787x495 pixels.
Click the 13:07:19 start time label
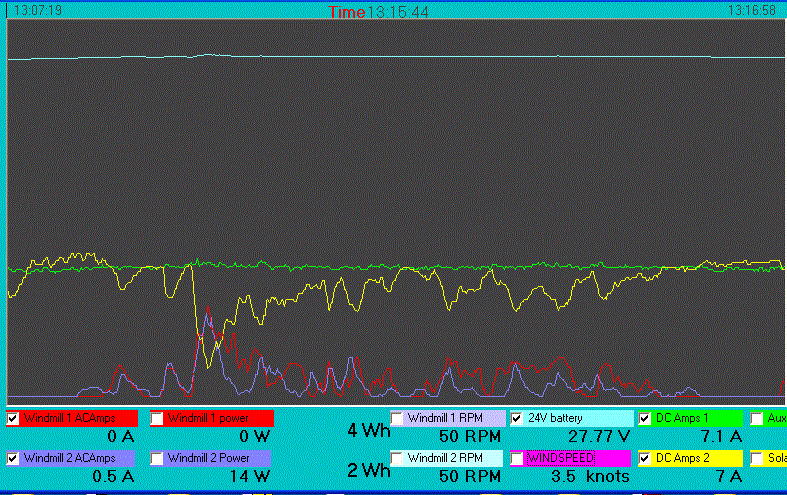pos(38,11)
